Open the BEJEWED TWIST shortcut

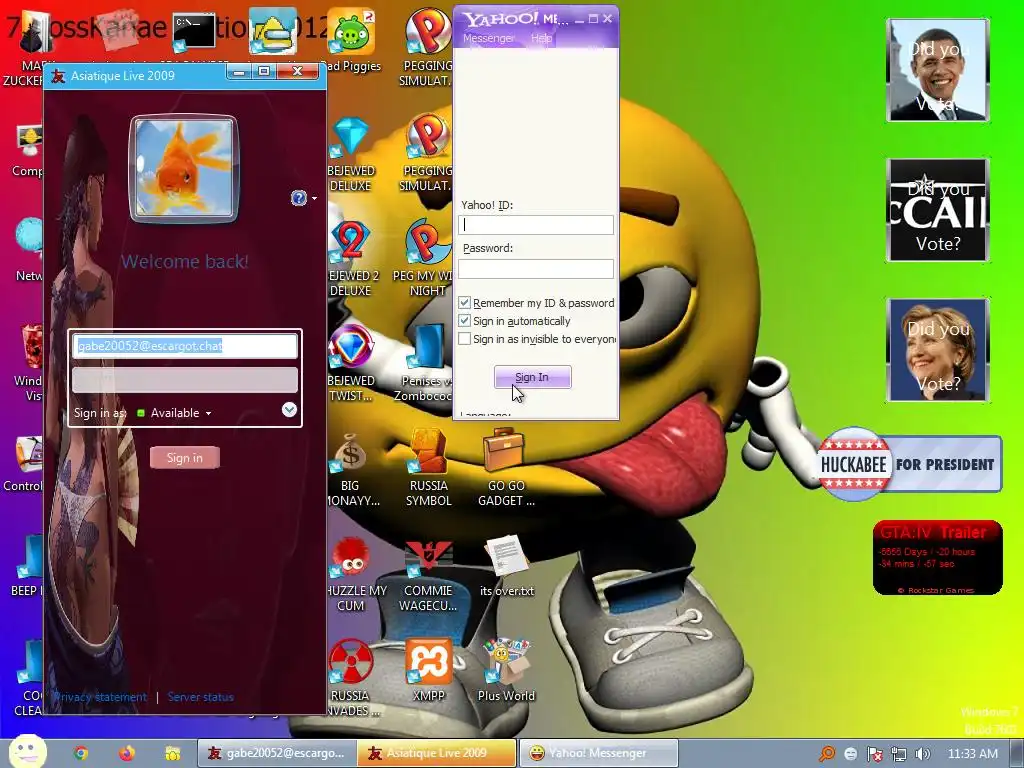coord(351,364)
